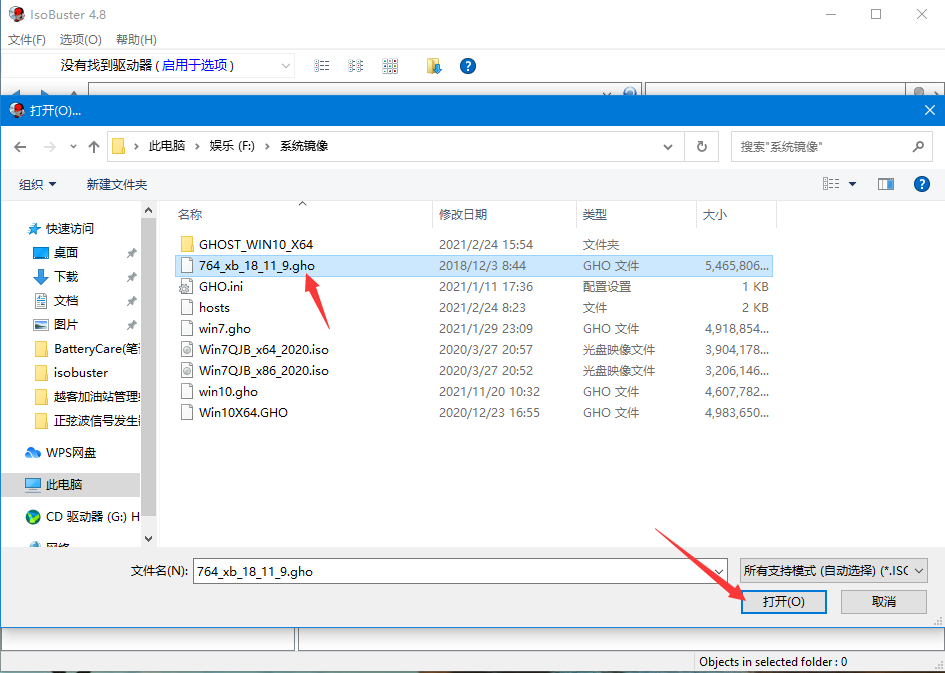This screenshot has width=945, height=673.
Task: Click the IsoBuster toolbar help icon
Action: [x=467, y=66]
